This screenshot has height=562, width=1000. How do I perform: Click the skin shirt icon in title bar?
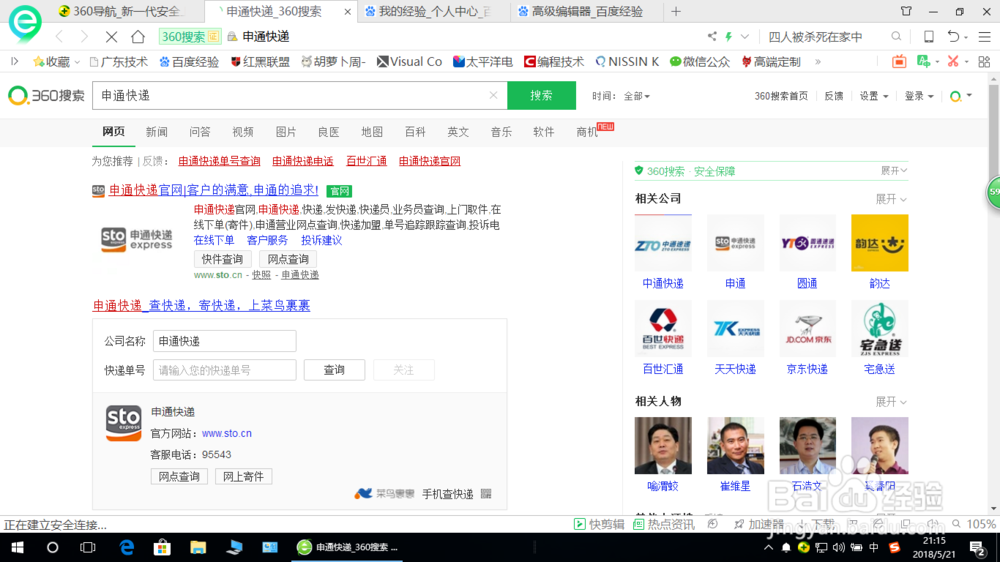906,11
